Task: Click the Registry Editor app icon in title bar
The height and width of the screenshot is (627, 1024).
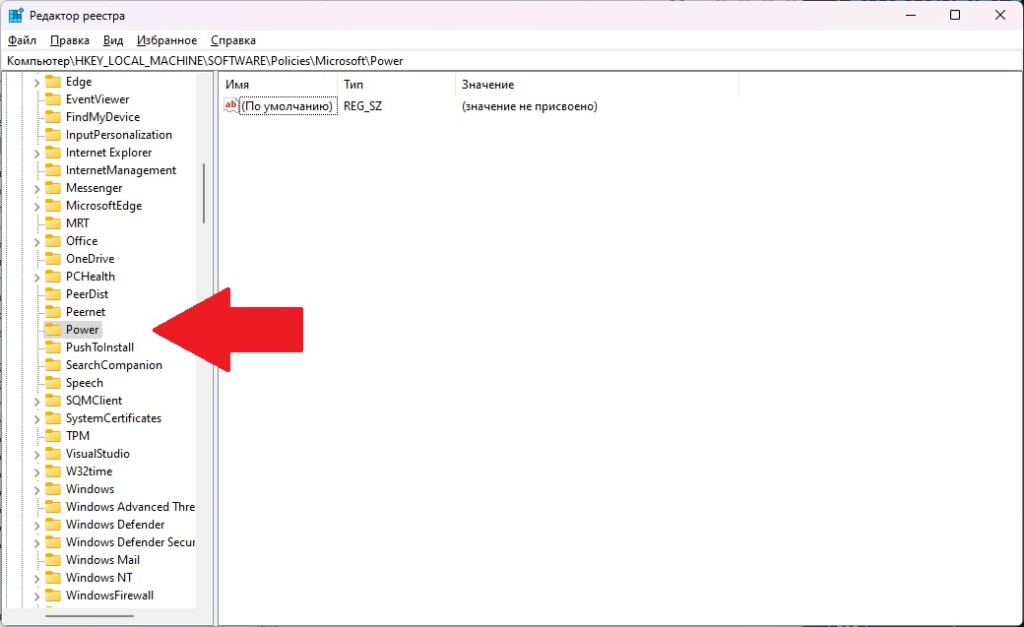Action: pyautogui.click(x=16, y=16)
